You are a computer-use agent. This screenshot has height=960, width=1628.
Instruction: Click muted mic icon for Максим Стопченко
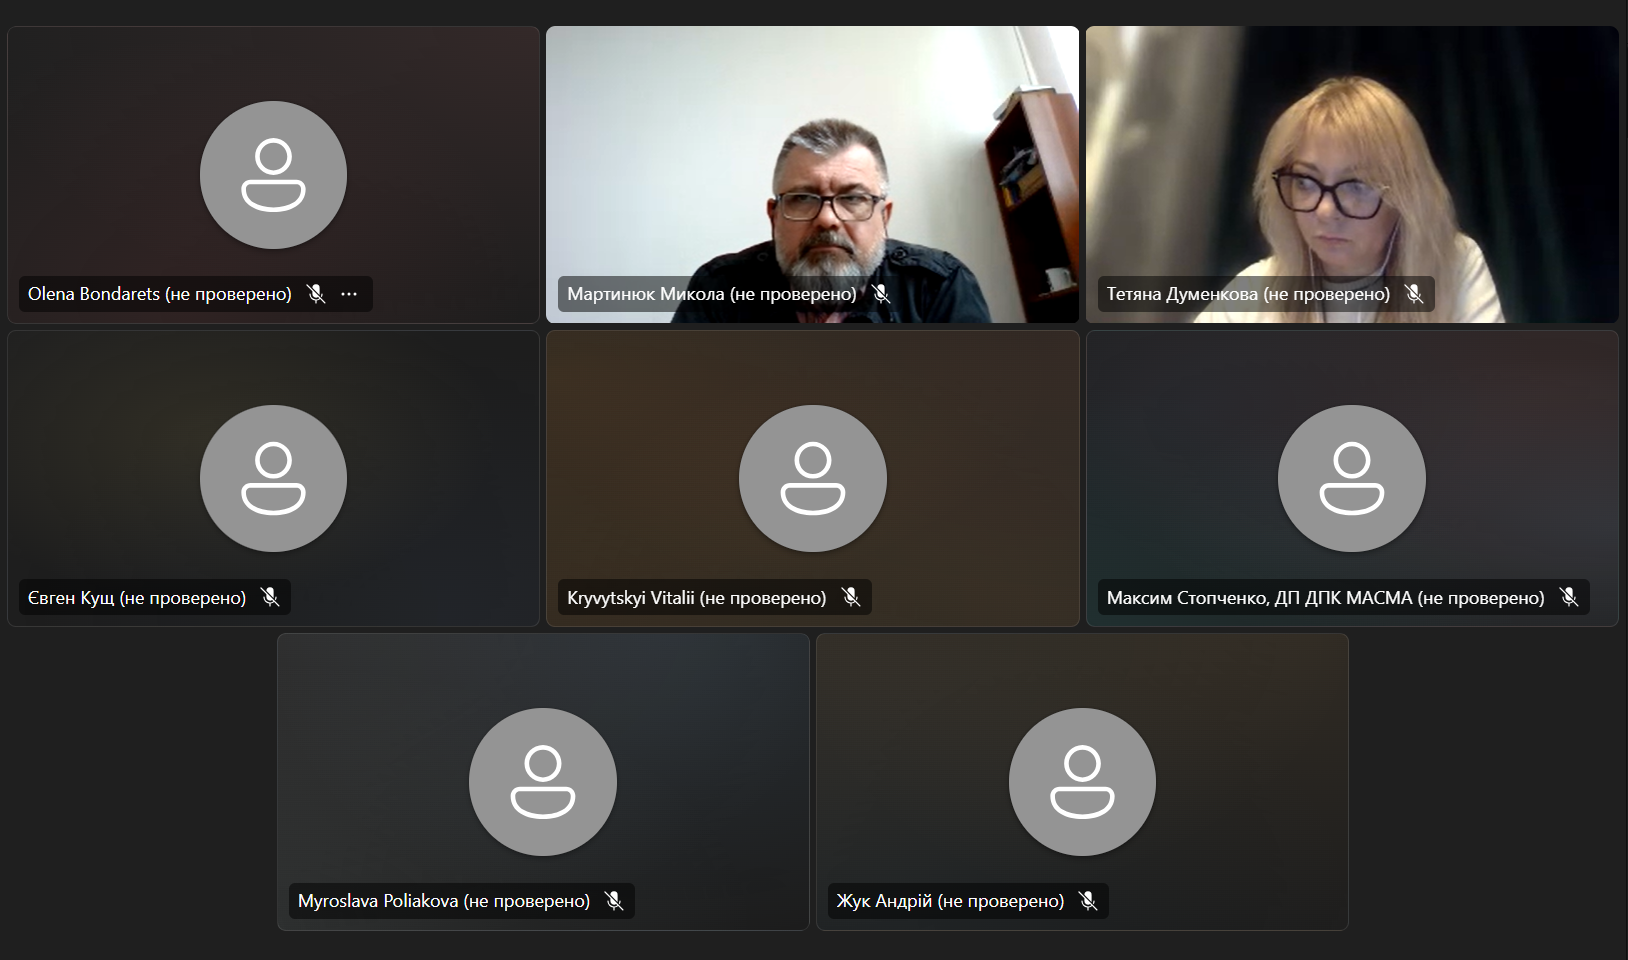pyautogui.click(x=1569, y=598)
